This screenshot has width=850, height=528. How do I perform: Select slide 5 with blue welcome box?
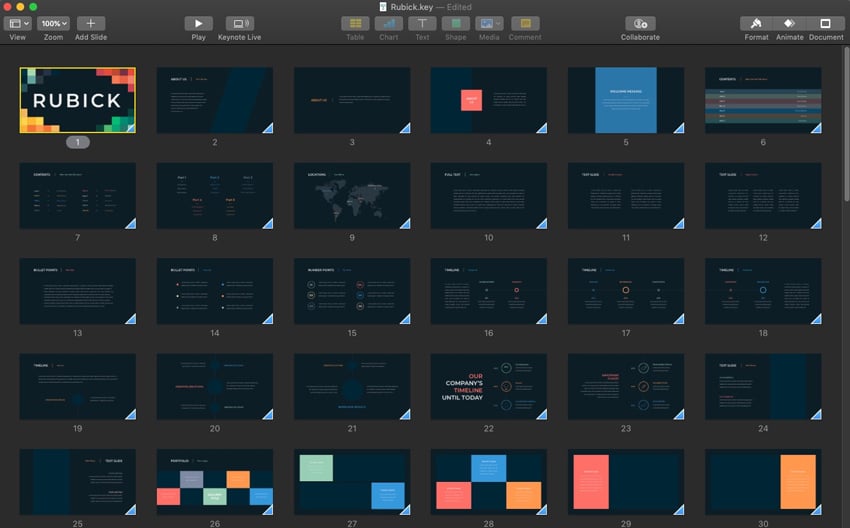[625, 100]
